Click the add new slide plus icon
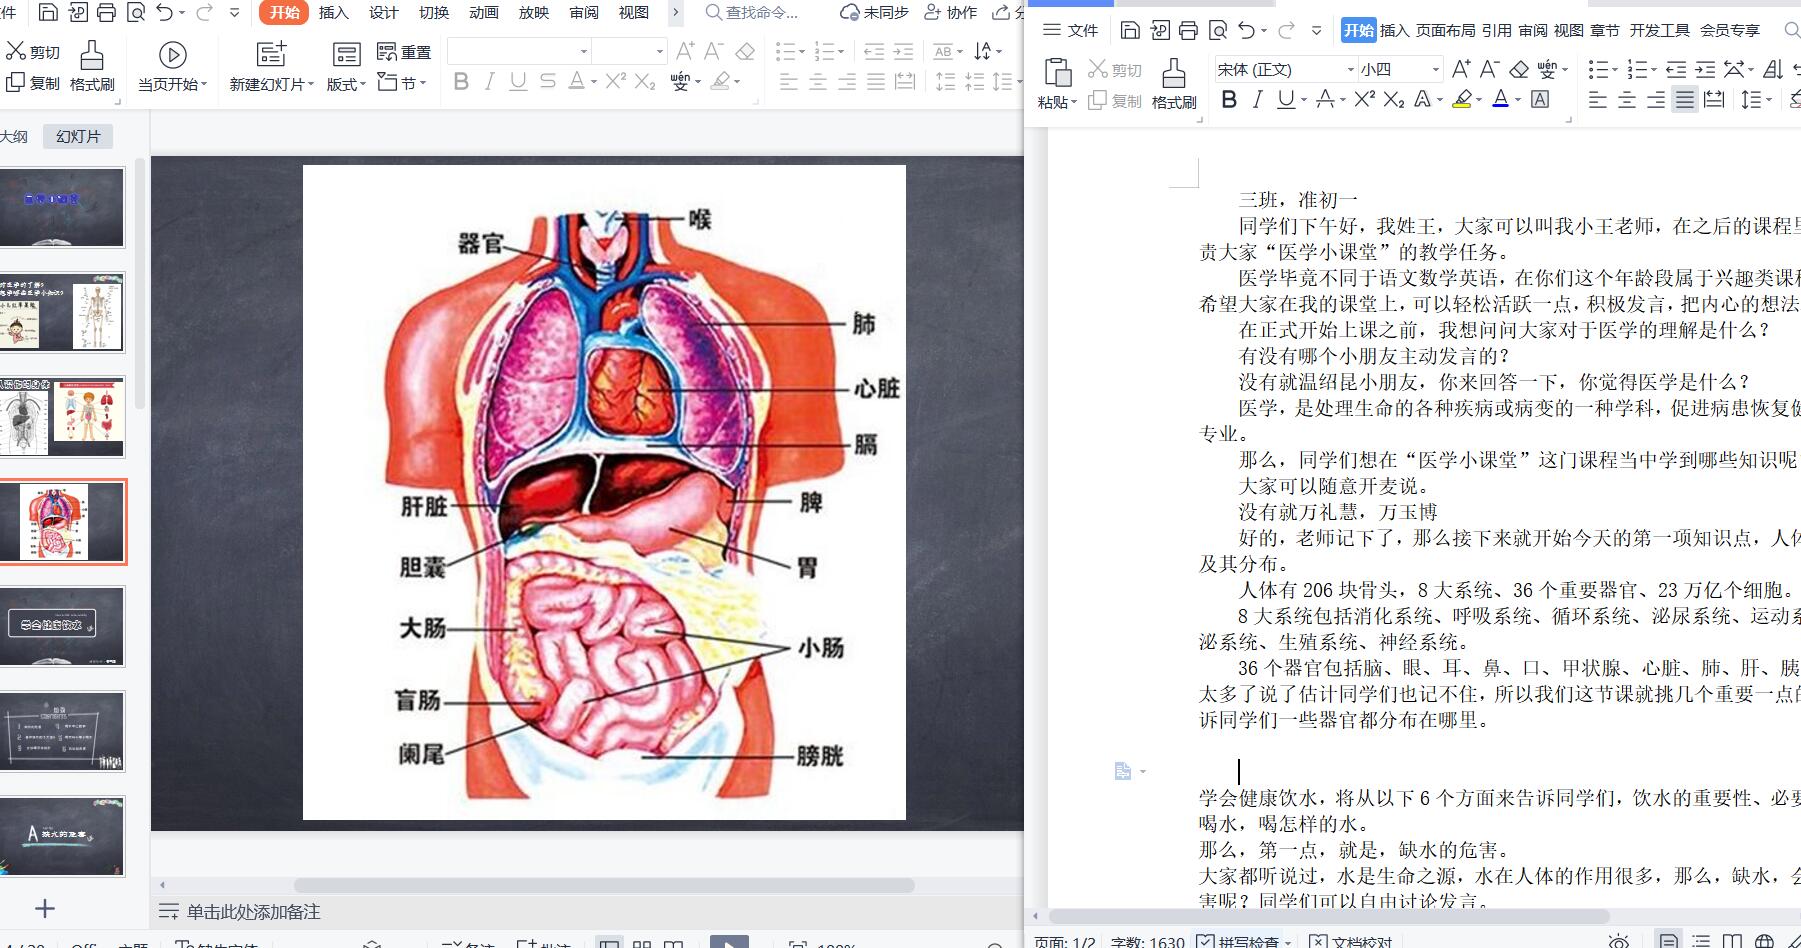The width and height of the screenshot is (1801, 948). [x=45, y=908]
